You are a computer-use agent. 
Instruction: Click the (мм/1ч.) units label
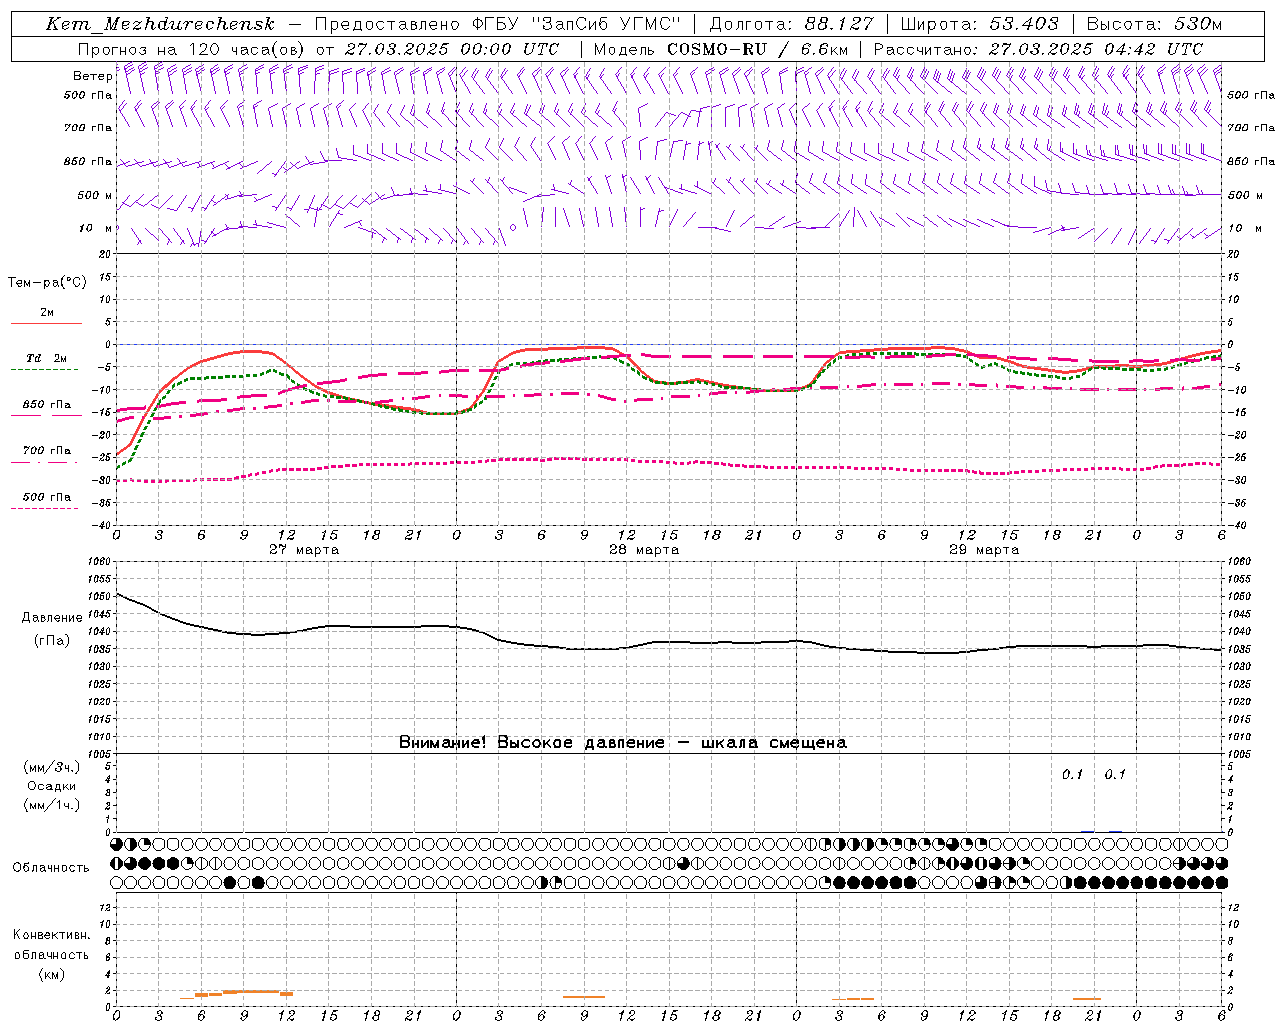(52, 805)
